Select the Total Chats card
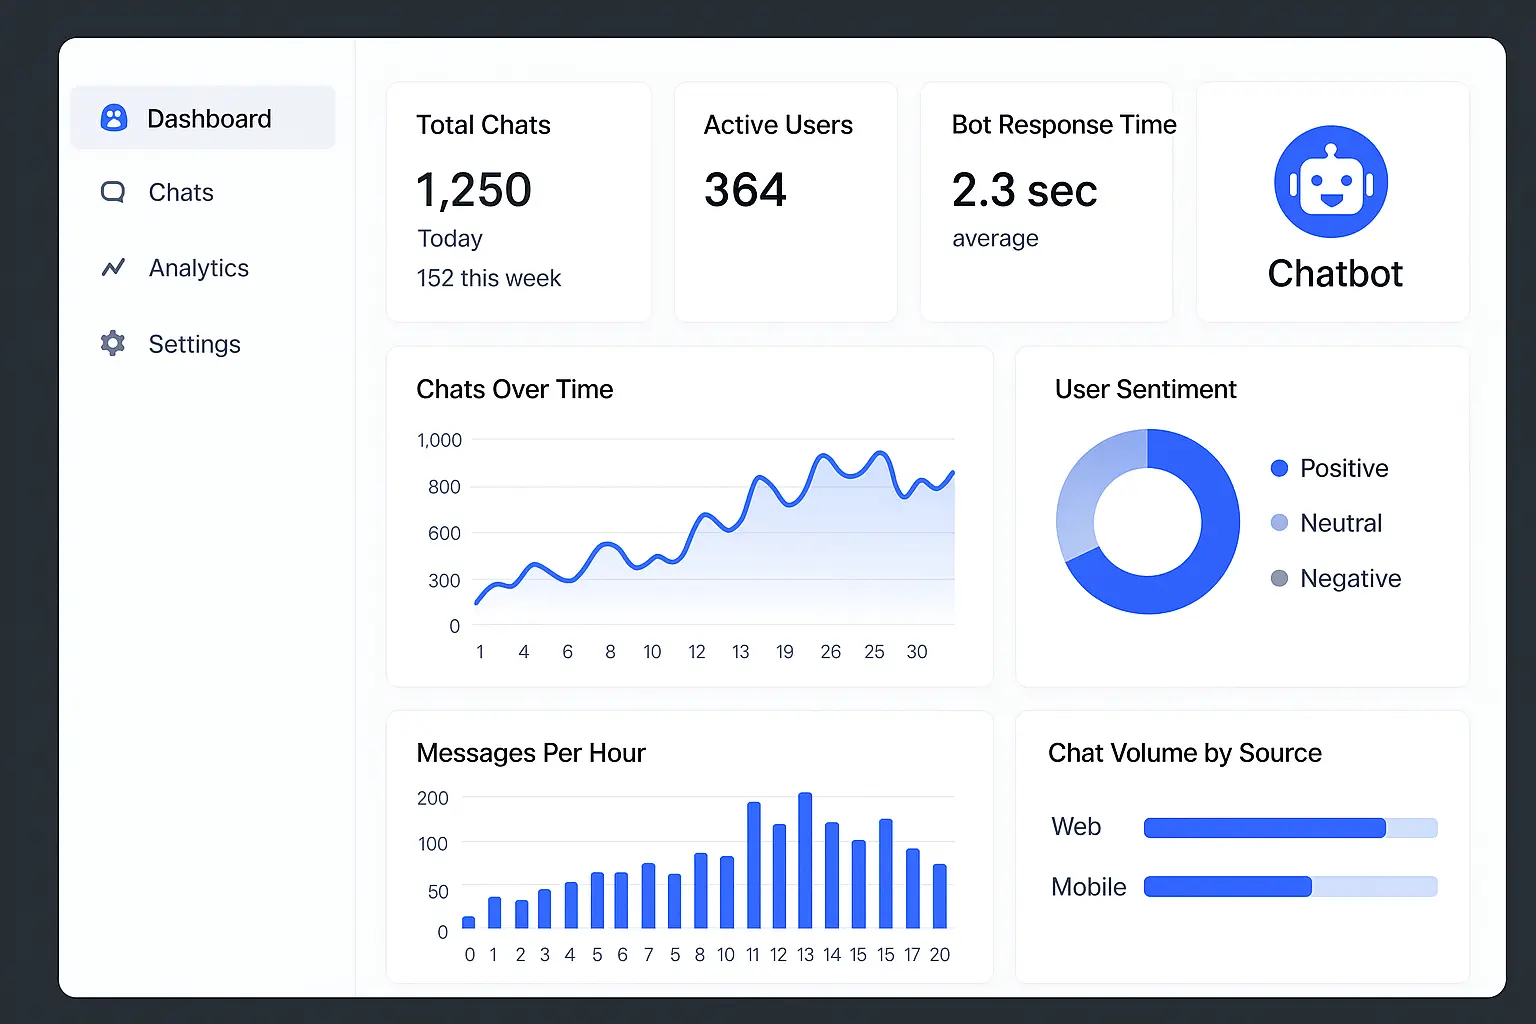 pyautogui.click(x=518, y=202)
